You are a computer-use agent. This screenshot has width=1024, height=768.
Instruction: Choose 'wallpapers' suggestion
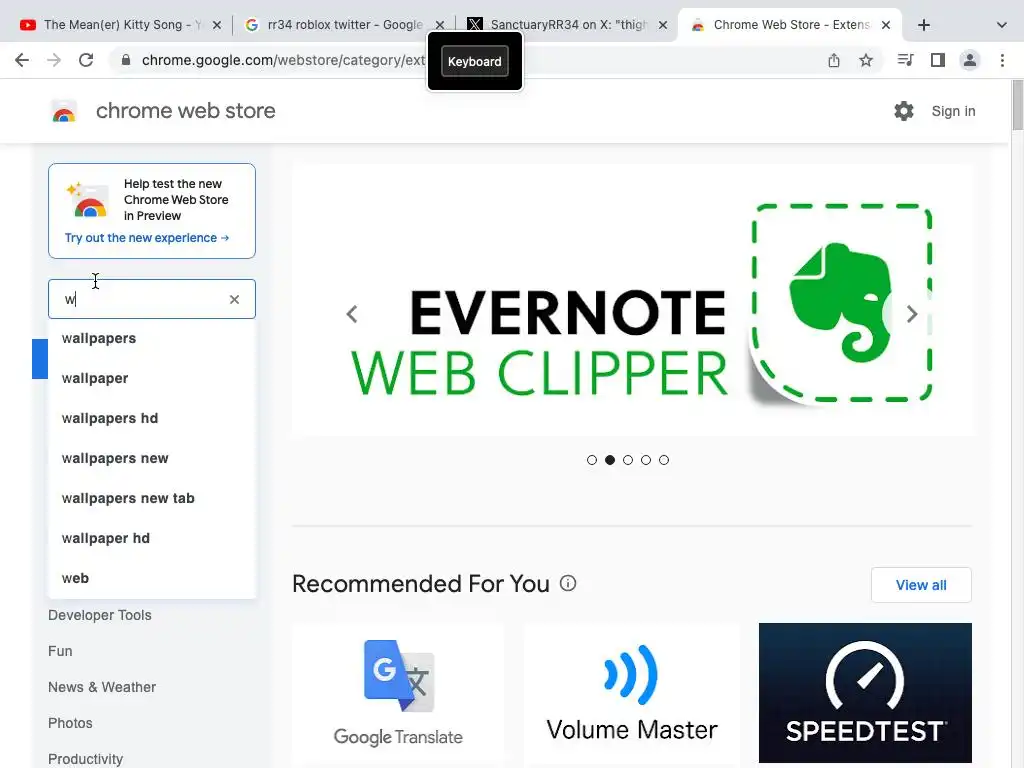pos(152,338)
